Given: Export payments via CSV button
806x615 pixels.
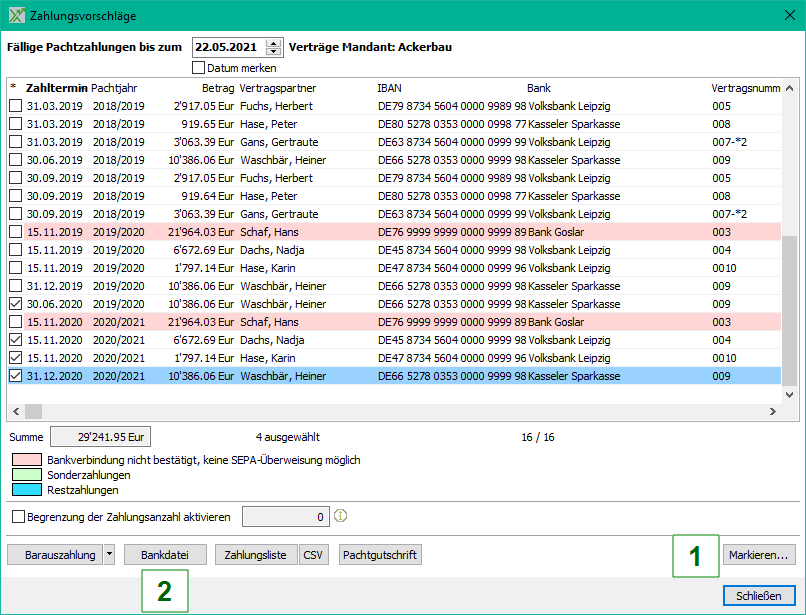Looking at the screenshot, I should click(x=313, y=554).
